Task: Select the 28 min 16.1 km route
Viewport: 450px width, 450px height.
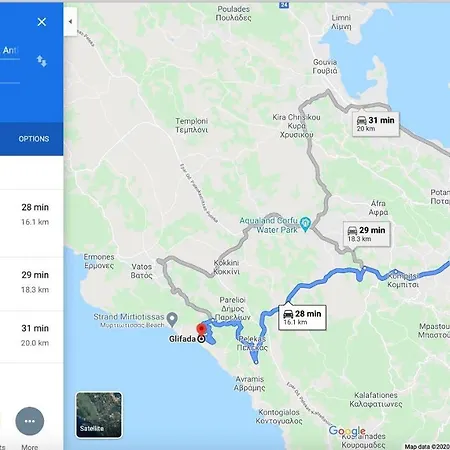Action: (31, 223)
